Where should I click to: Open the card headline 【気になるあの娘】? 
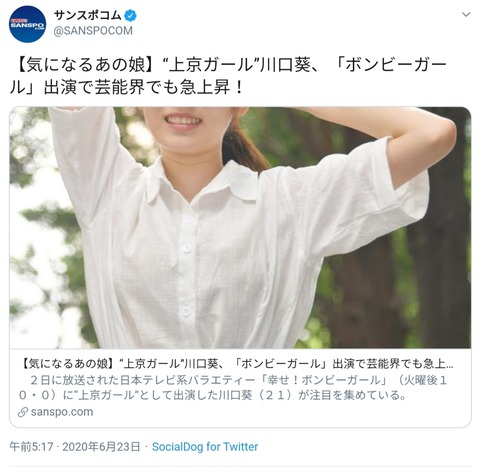coord(237,364)
